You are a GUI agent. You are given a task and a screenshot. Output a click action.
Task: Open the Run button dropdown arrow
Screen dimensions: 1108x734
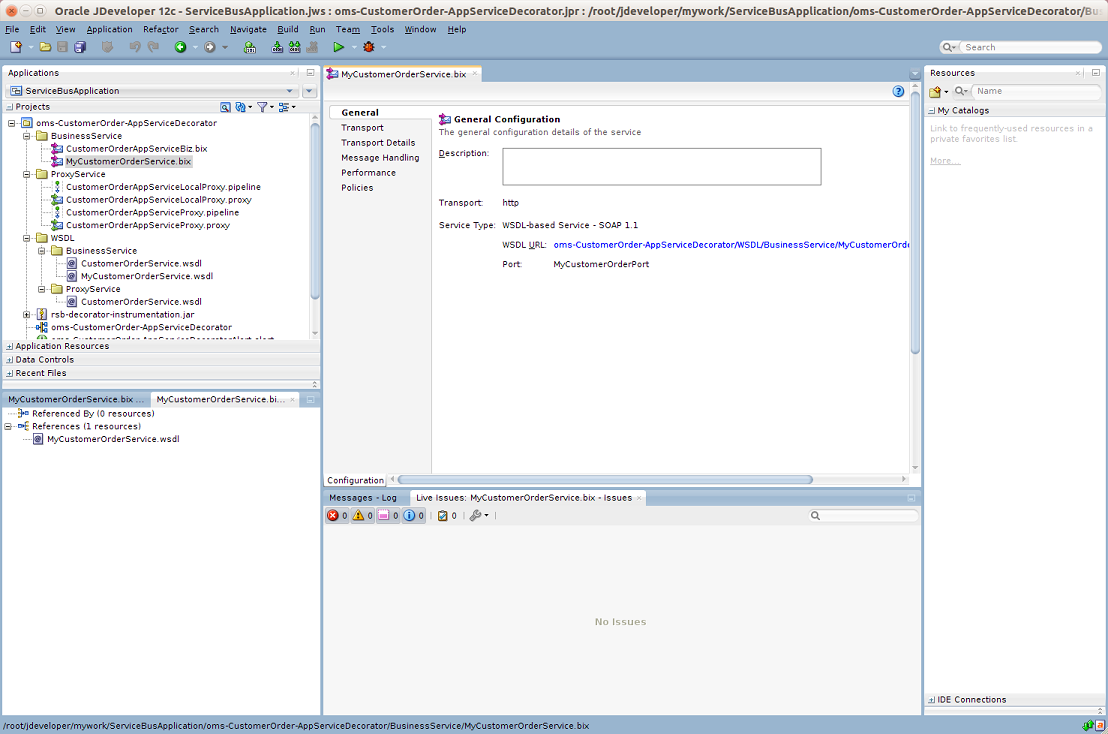[354, 47]
